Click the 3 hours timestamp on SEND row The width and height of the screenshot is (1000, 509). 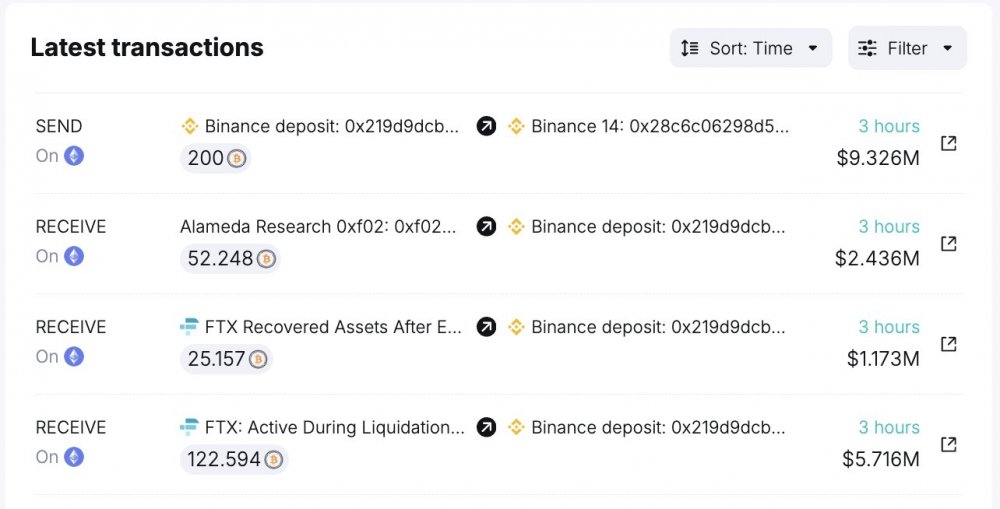[889, 126]
